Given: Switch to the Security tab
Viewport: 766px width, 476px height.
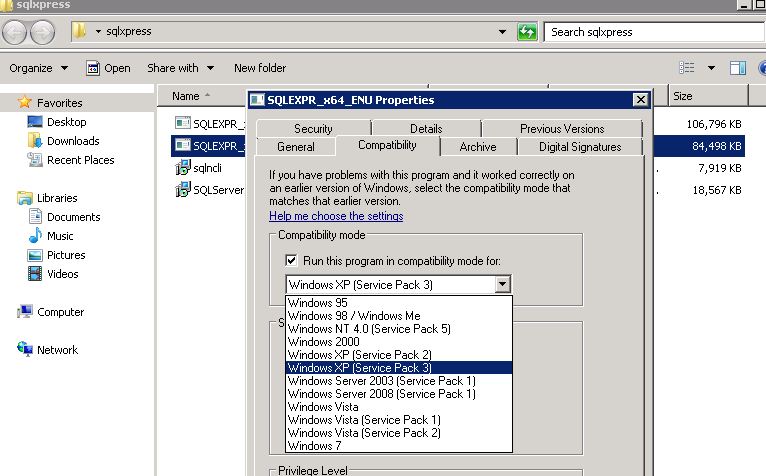Looking at the screenshot, I should 313,129.
